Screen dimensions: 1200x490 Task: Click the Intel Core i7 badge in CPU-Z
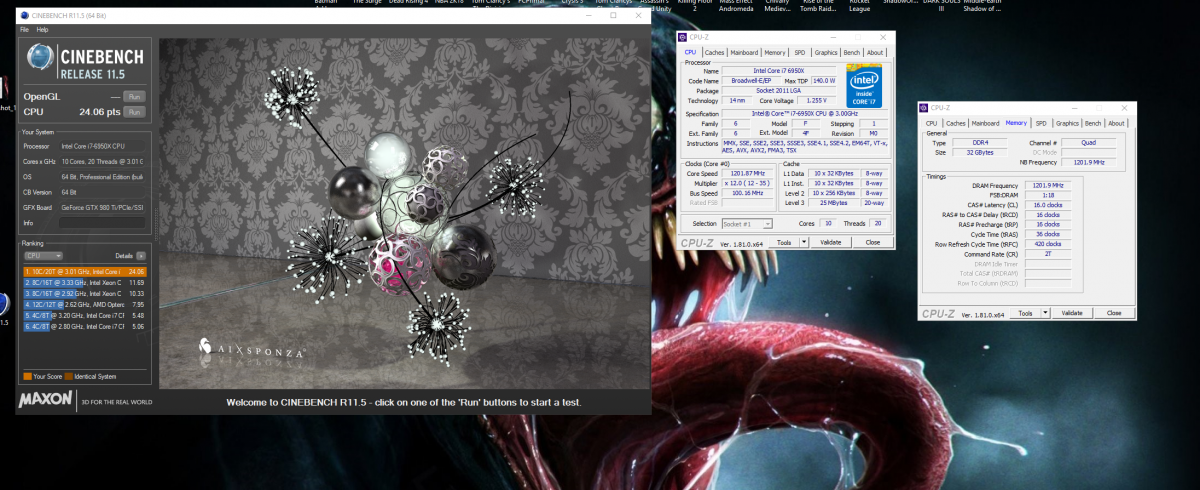[866, 85]
